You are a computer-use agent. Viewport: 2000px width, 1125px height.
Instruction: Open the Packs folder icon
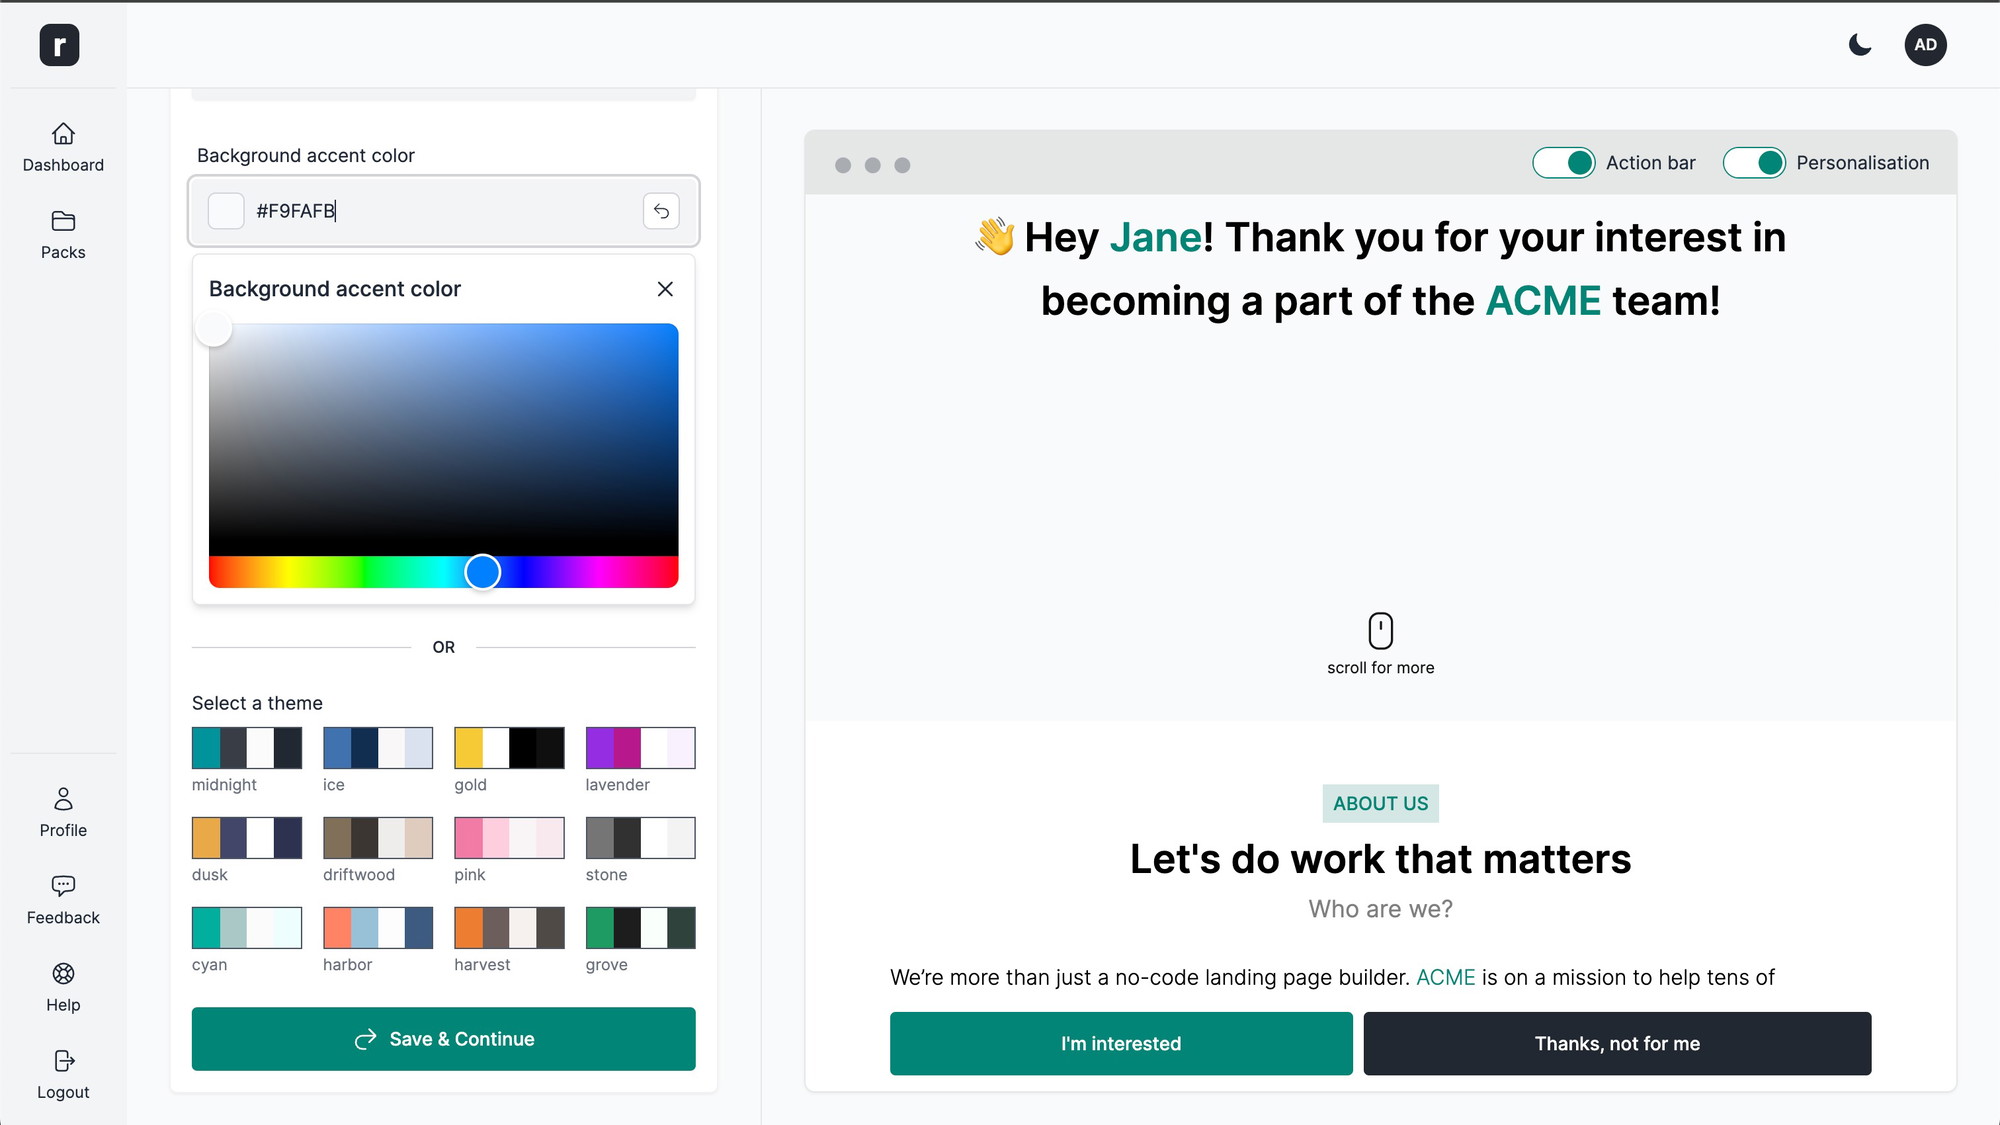click(x=63, y=221)
